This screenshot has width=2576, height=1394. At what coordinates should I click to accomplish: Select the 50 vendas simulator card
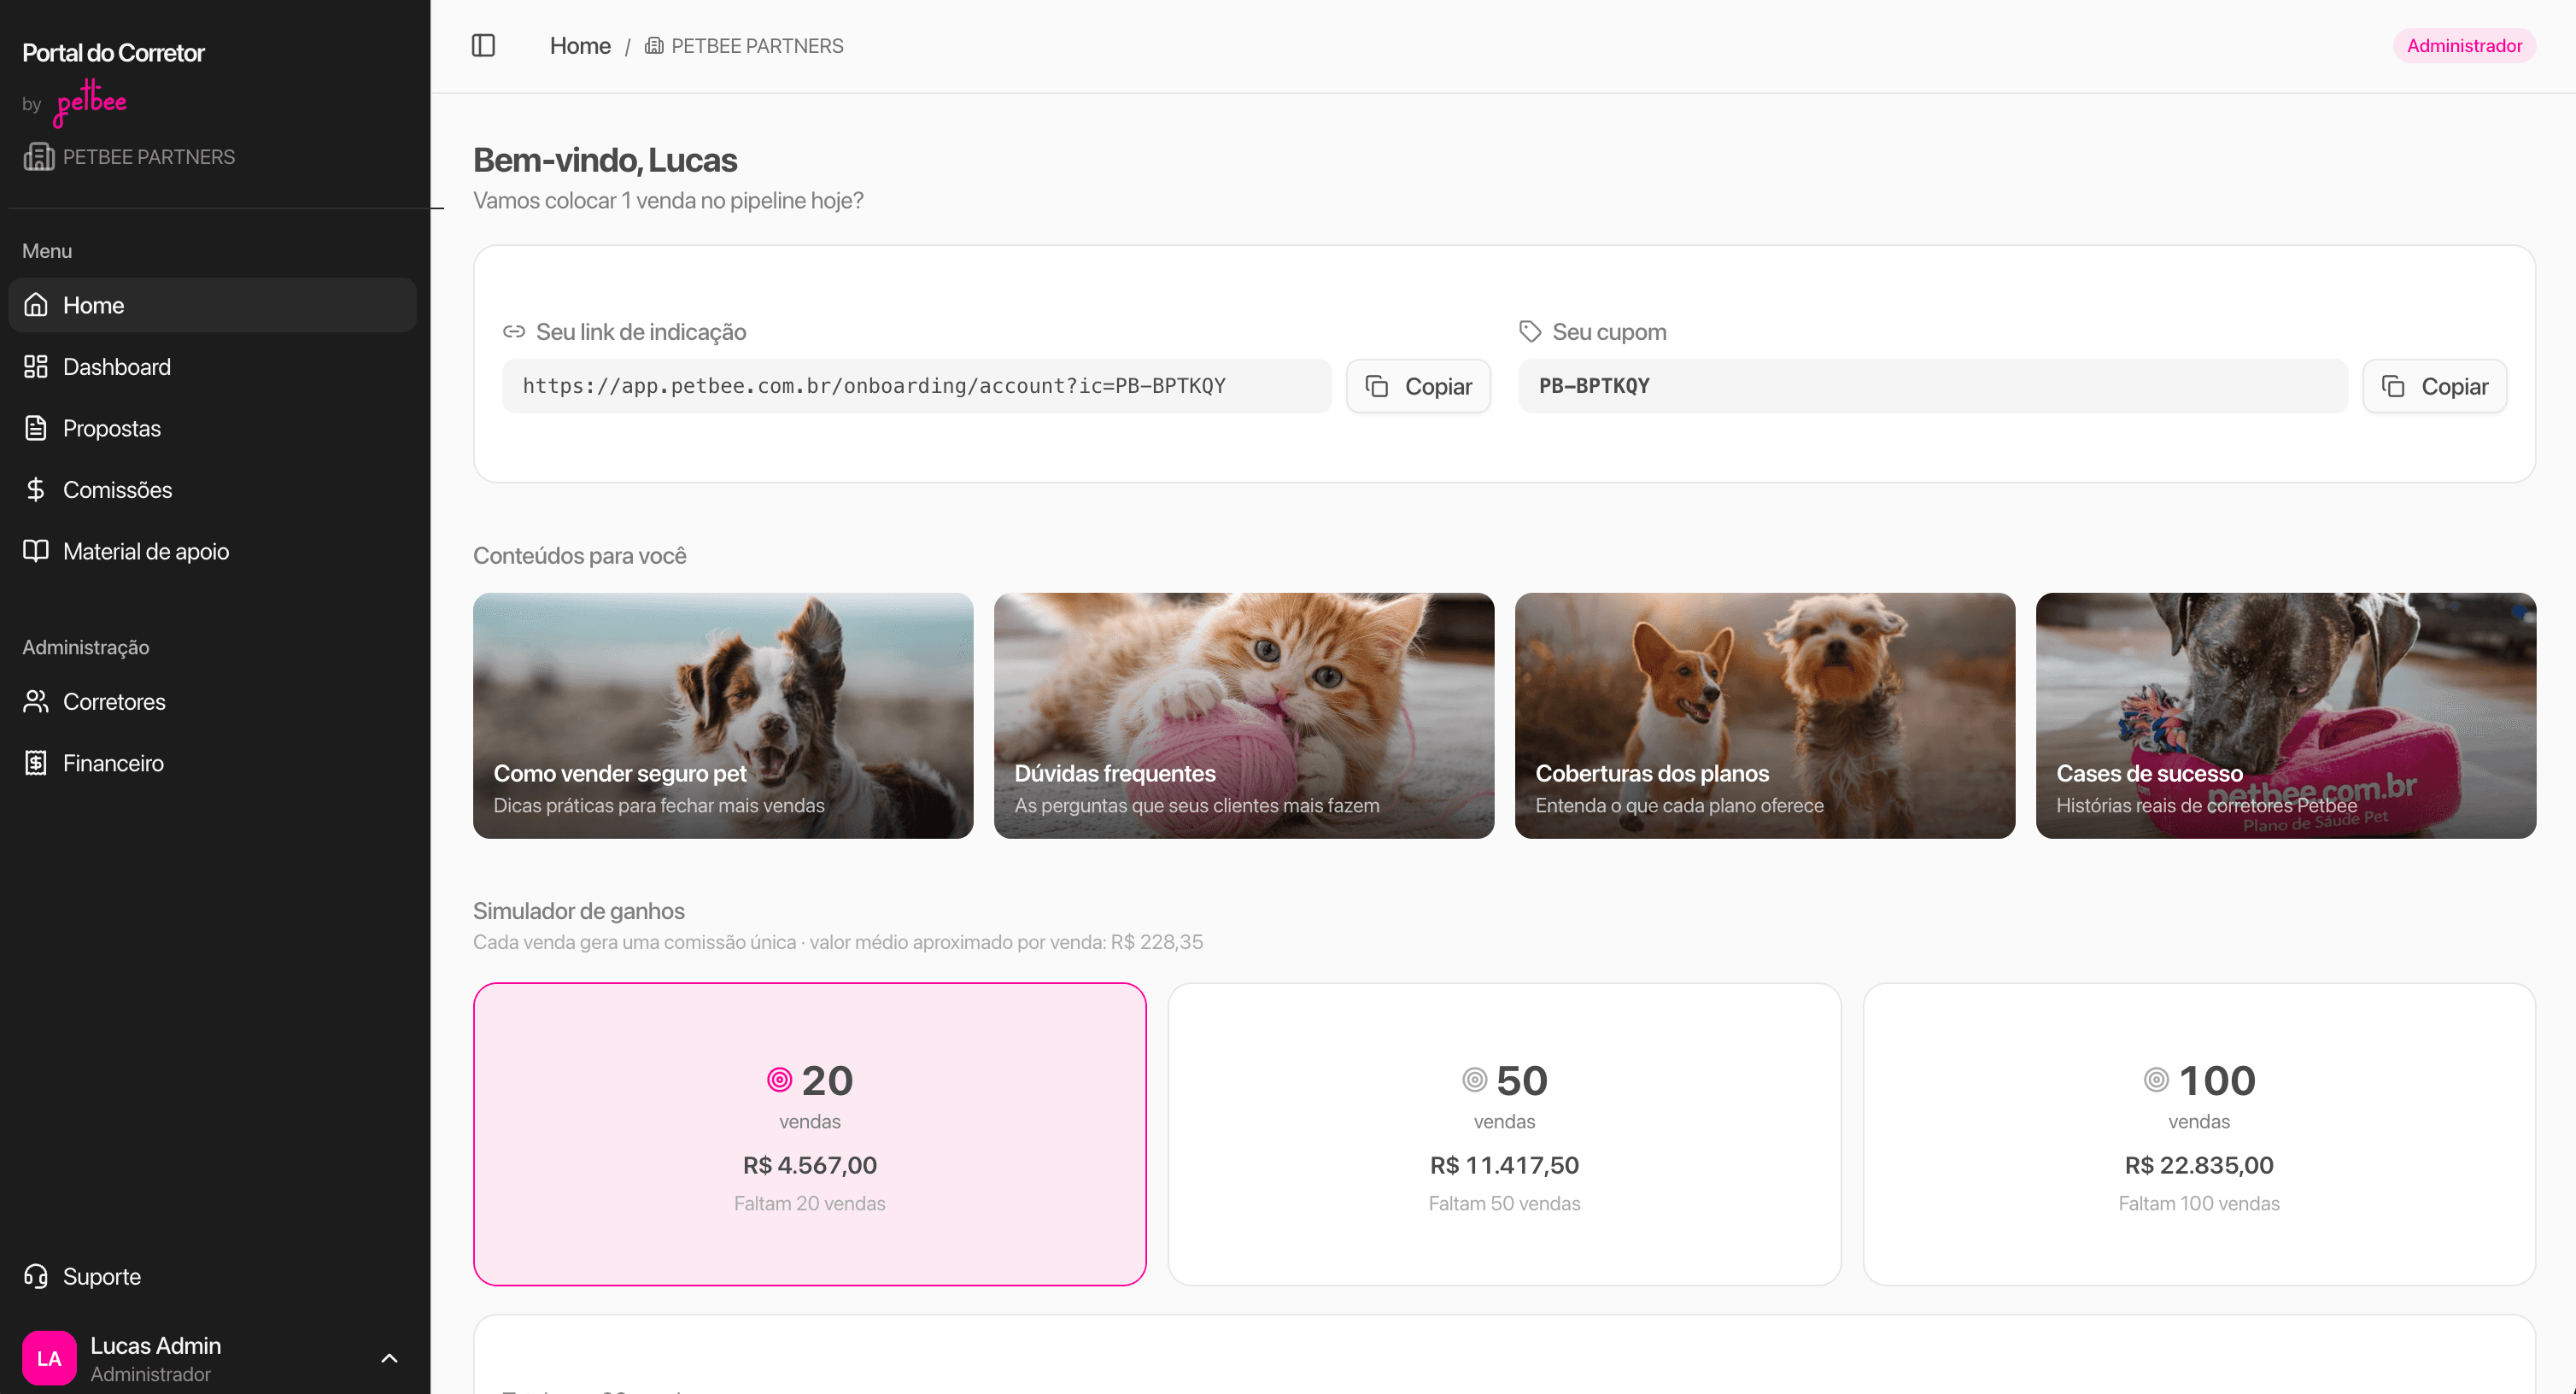point(1504,1134)
